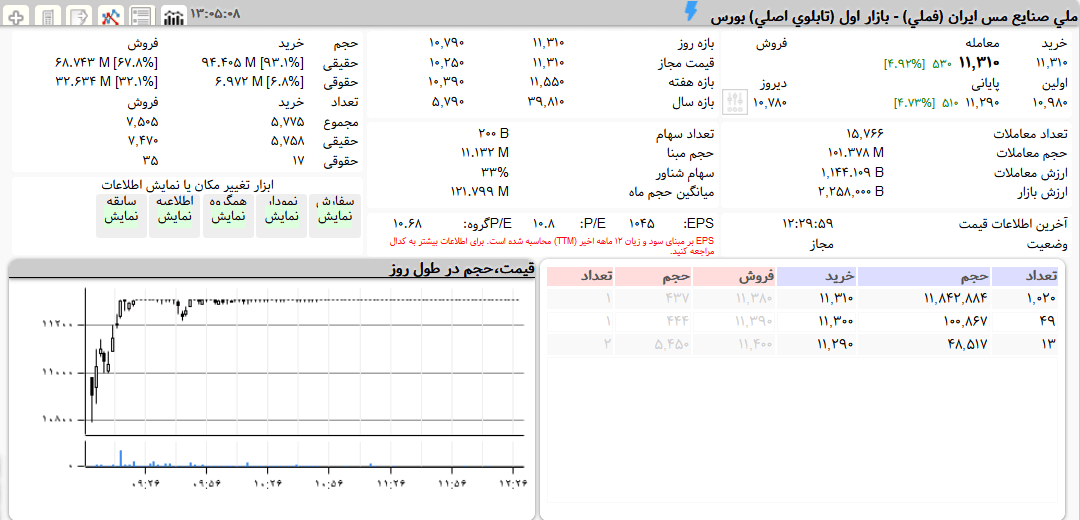Click the EPS value ۱۰۴۵
This screenshot has width=1080, height=520.
coord(641,224)
